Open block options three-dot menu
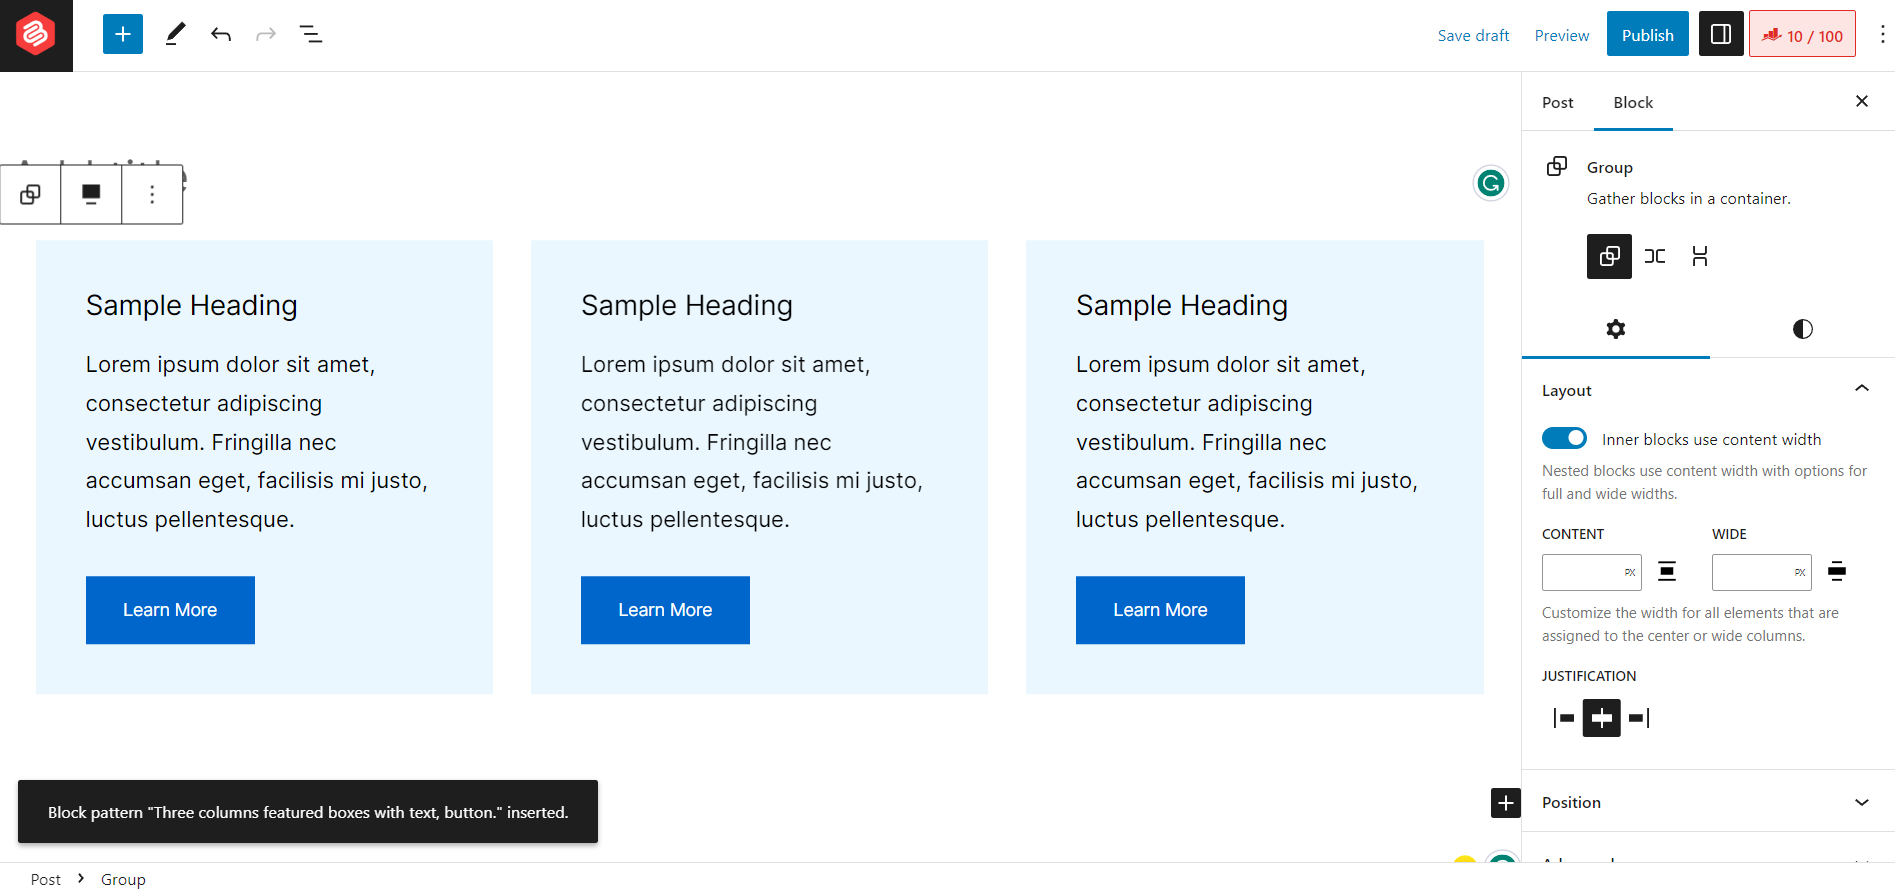Viewport: 1895px width, 890px height. [152, 194]
